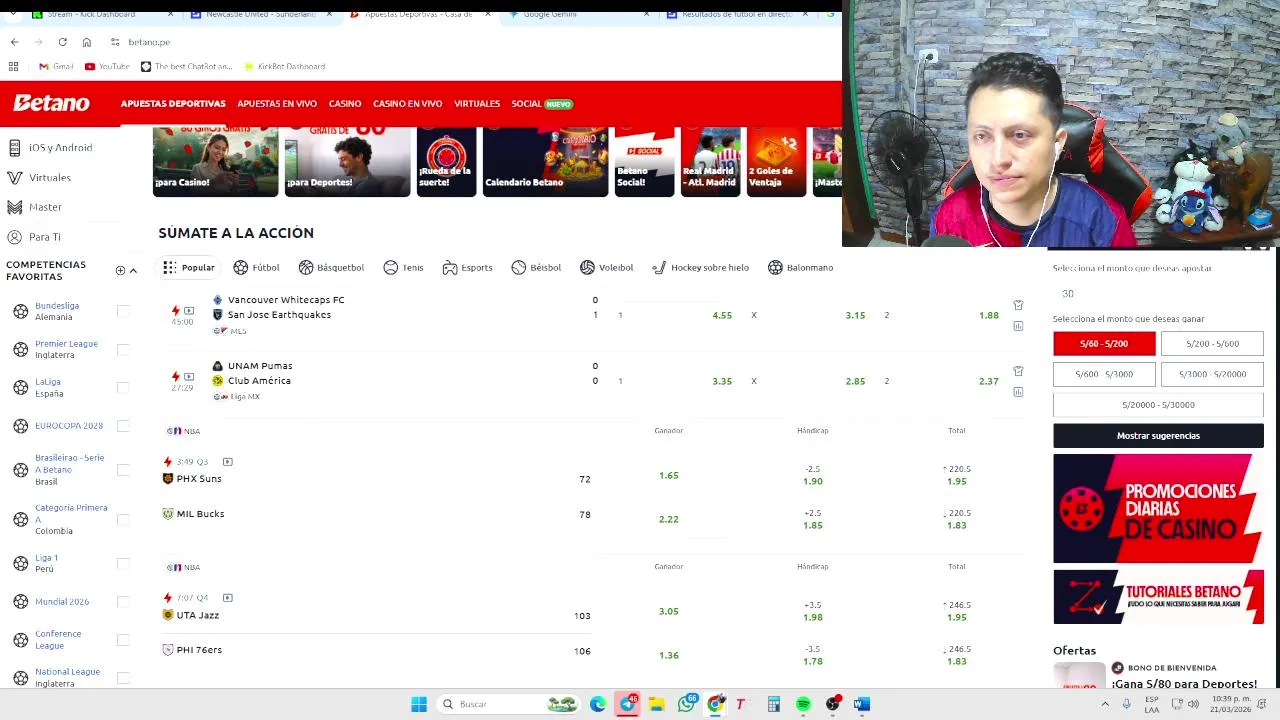Open stream icon for PHX Suns game
Screen dimensions: 1280x720
pyautogui.click(x=227, y=462)
